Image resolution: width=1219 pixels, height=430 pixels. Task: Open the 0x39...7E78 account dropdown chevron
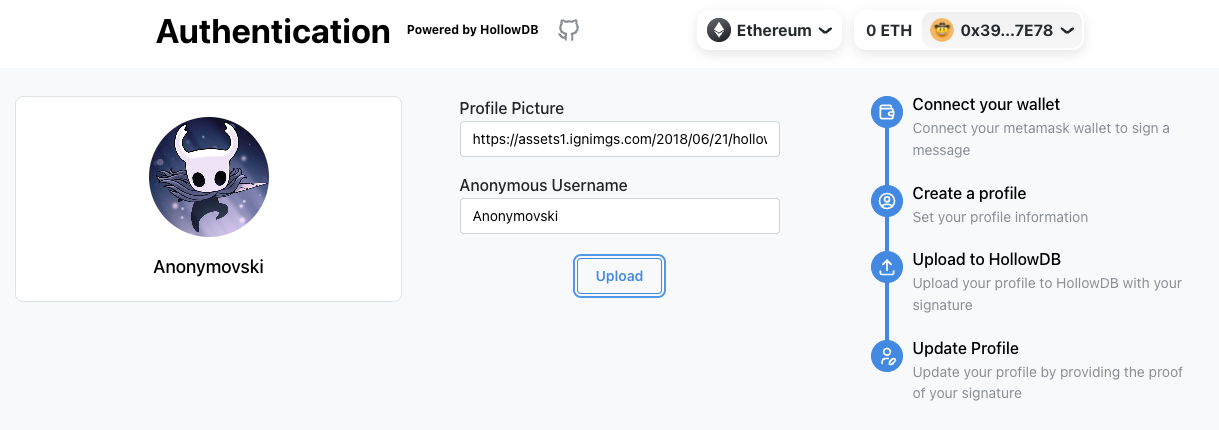tap(1067, 31)
